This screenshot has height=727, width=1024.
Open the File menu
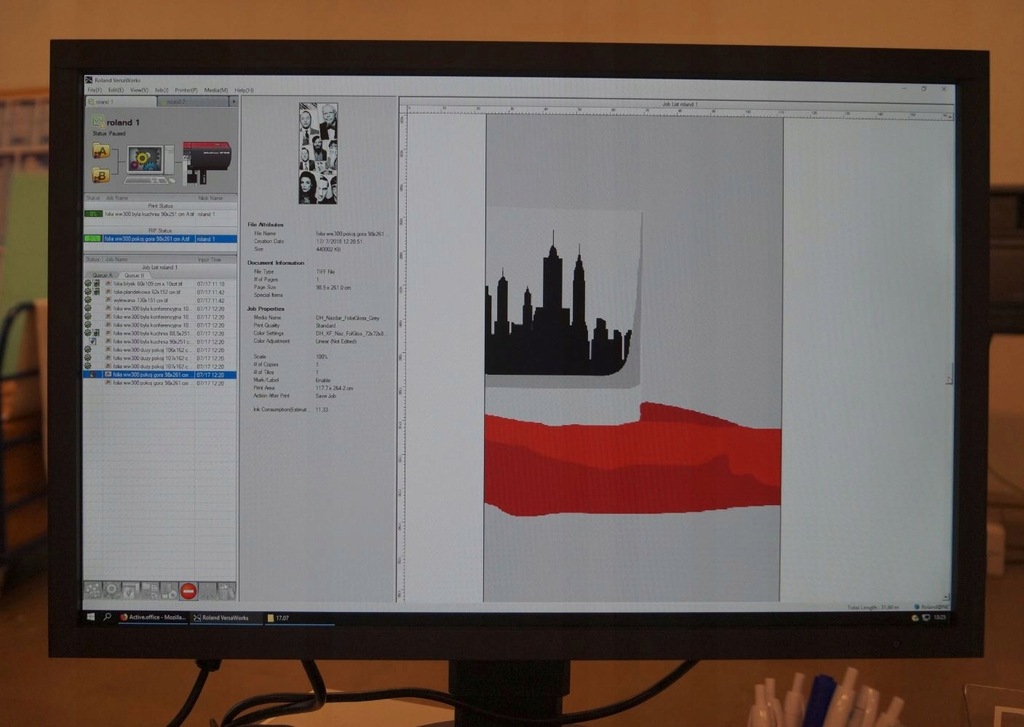pos(94,90)
